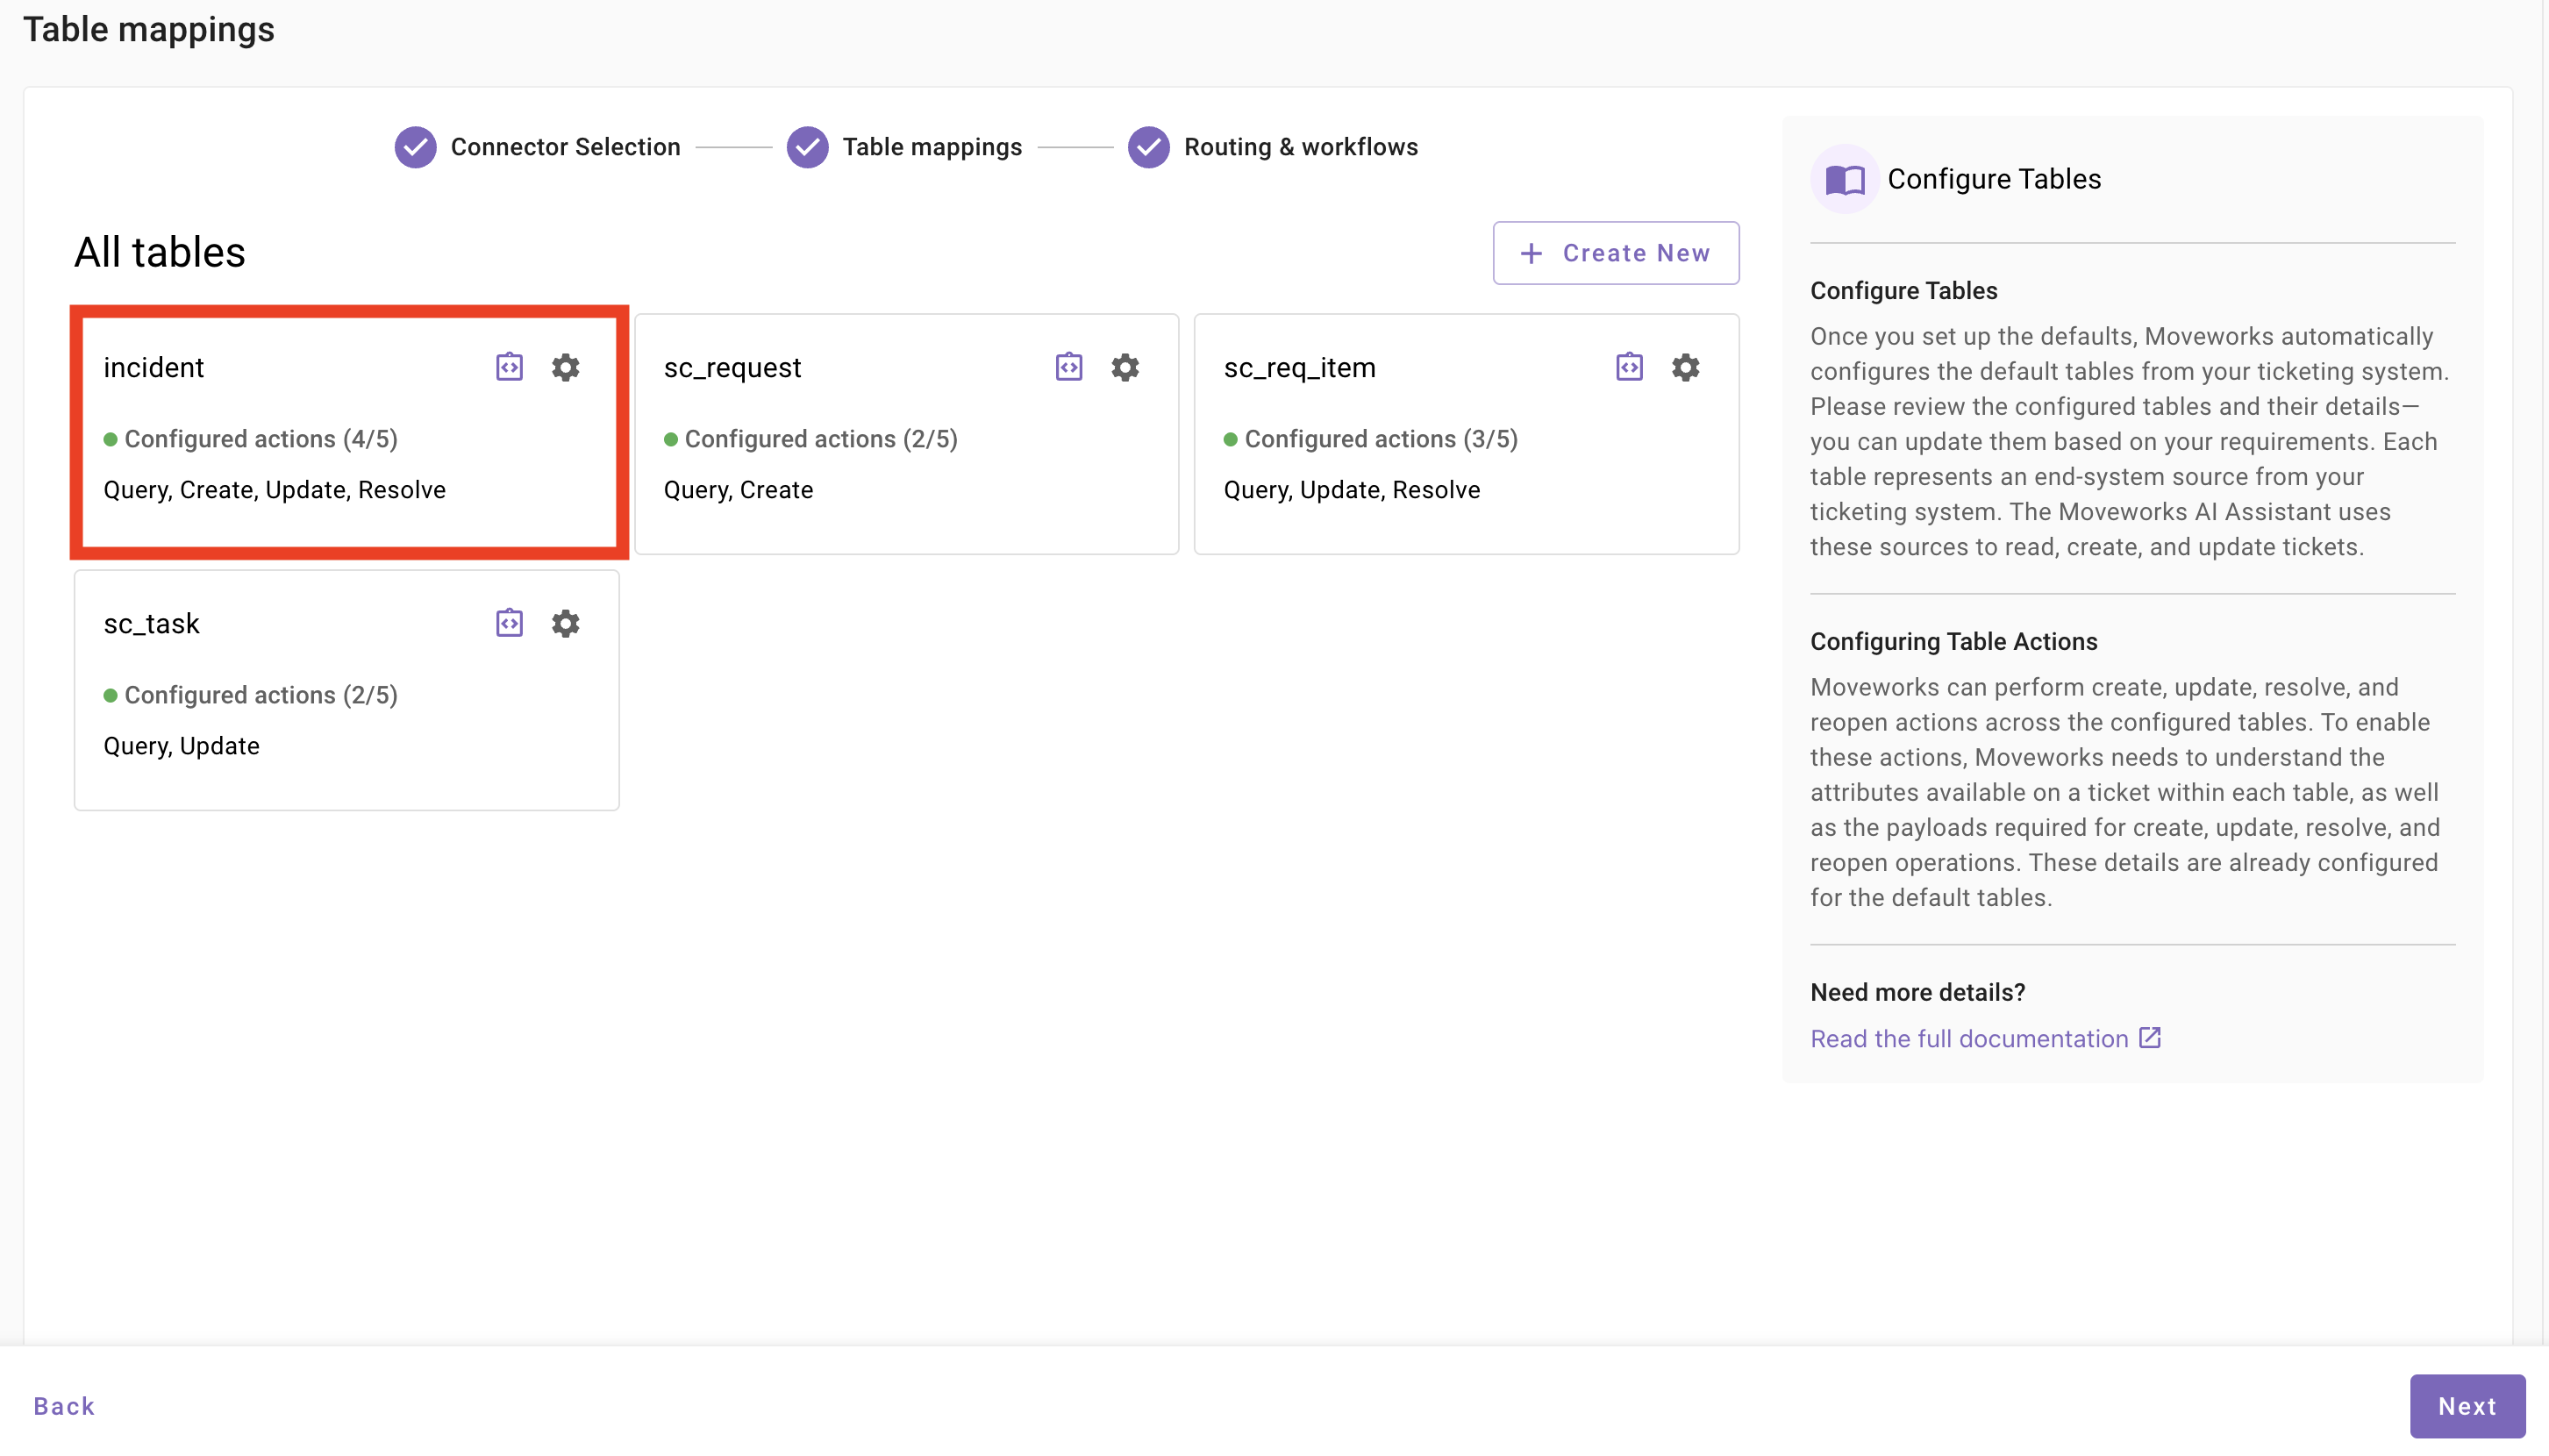
Task: Click the Configure Tables book icon
Action: tap(1844, 180)
